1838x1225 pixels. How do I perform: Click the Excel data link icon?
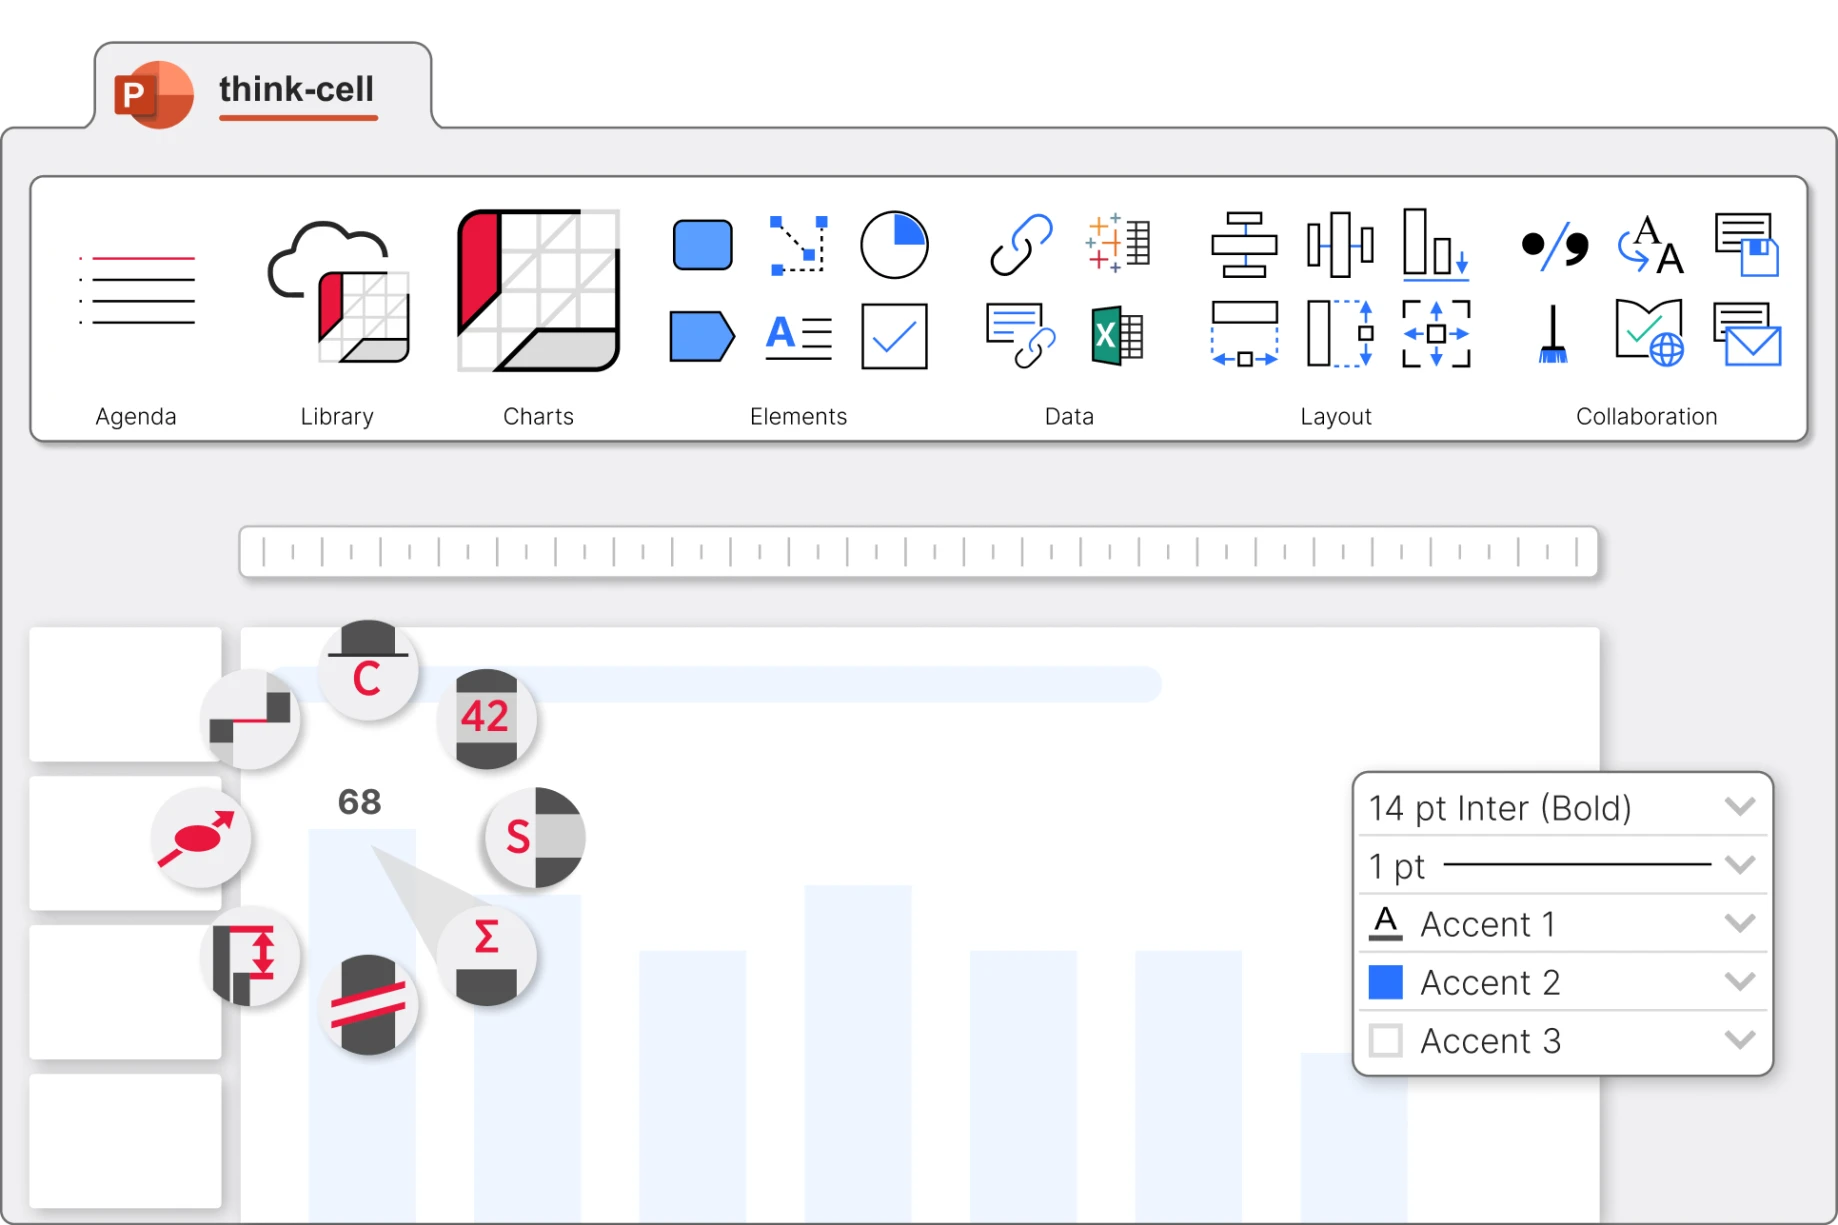pyautogui.click(x=1116, y=336)
